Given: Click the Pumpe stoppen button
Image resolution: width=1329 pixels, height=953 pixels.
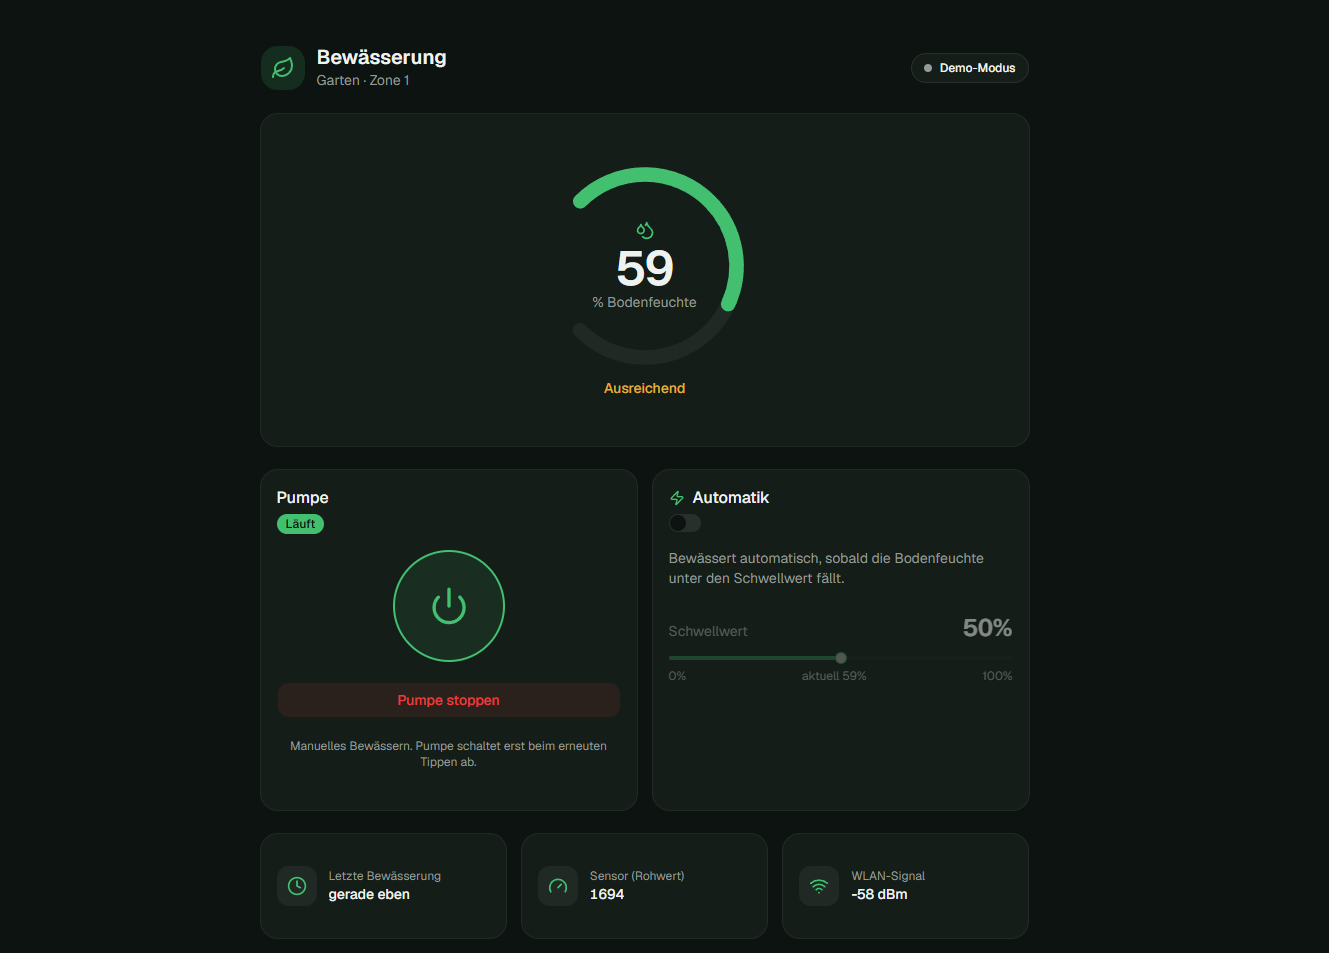Looking at the screenshot, I should point(449,700).
